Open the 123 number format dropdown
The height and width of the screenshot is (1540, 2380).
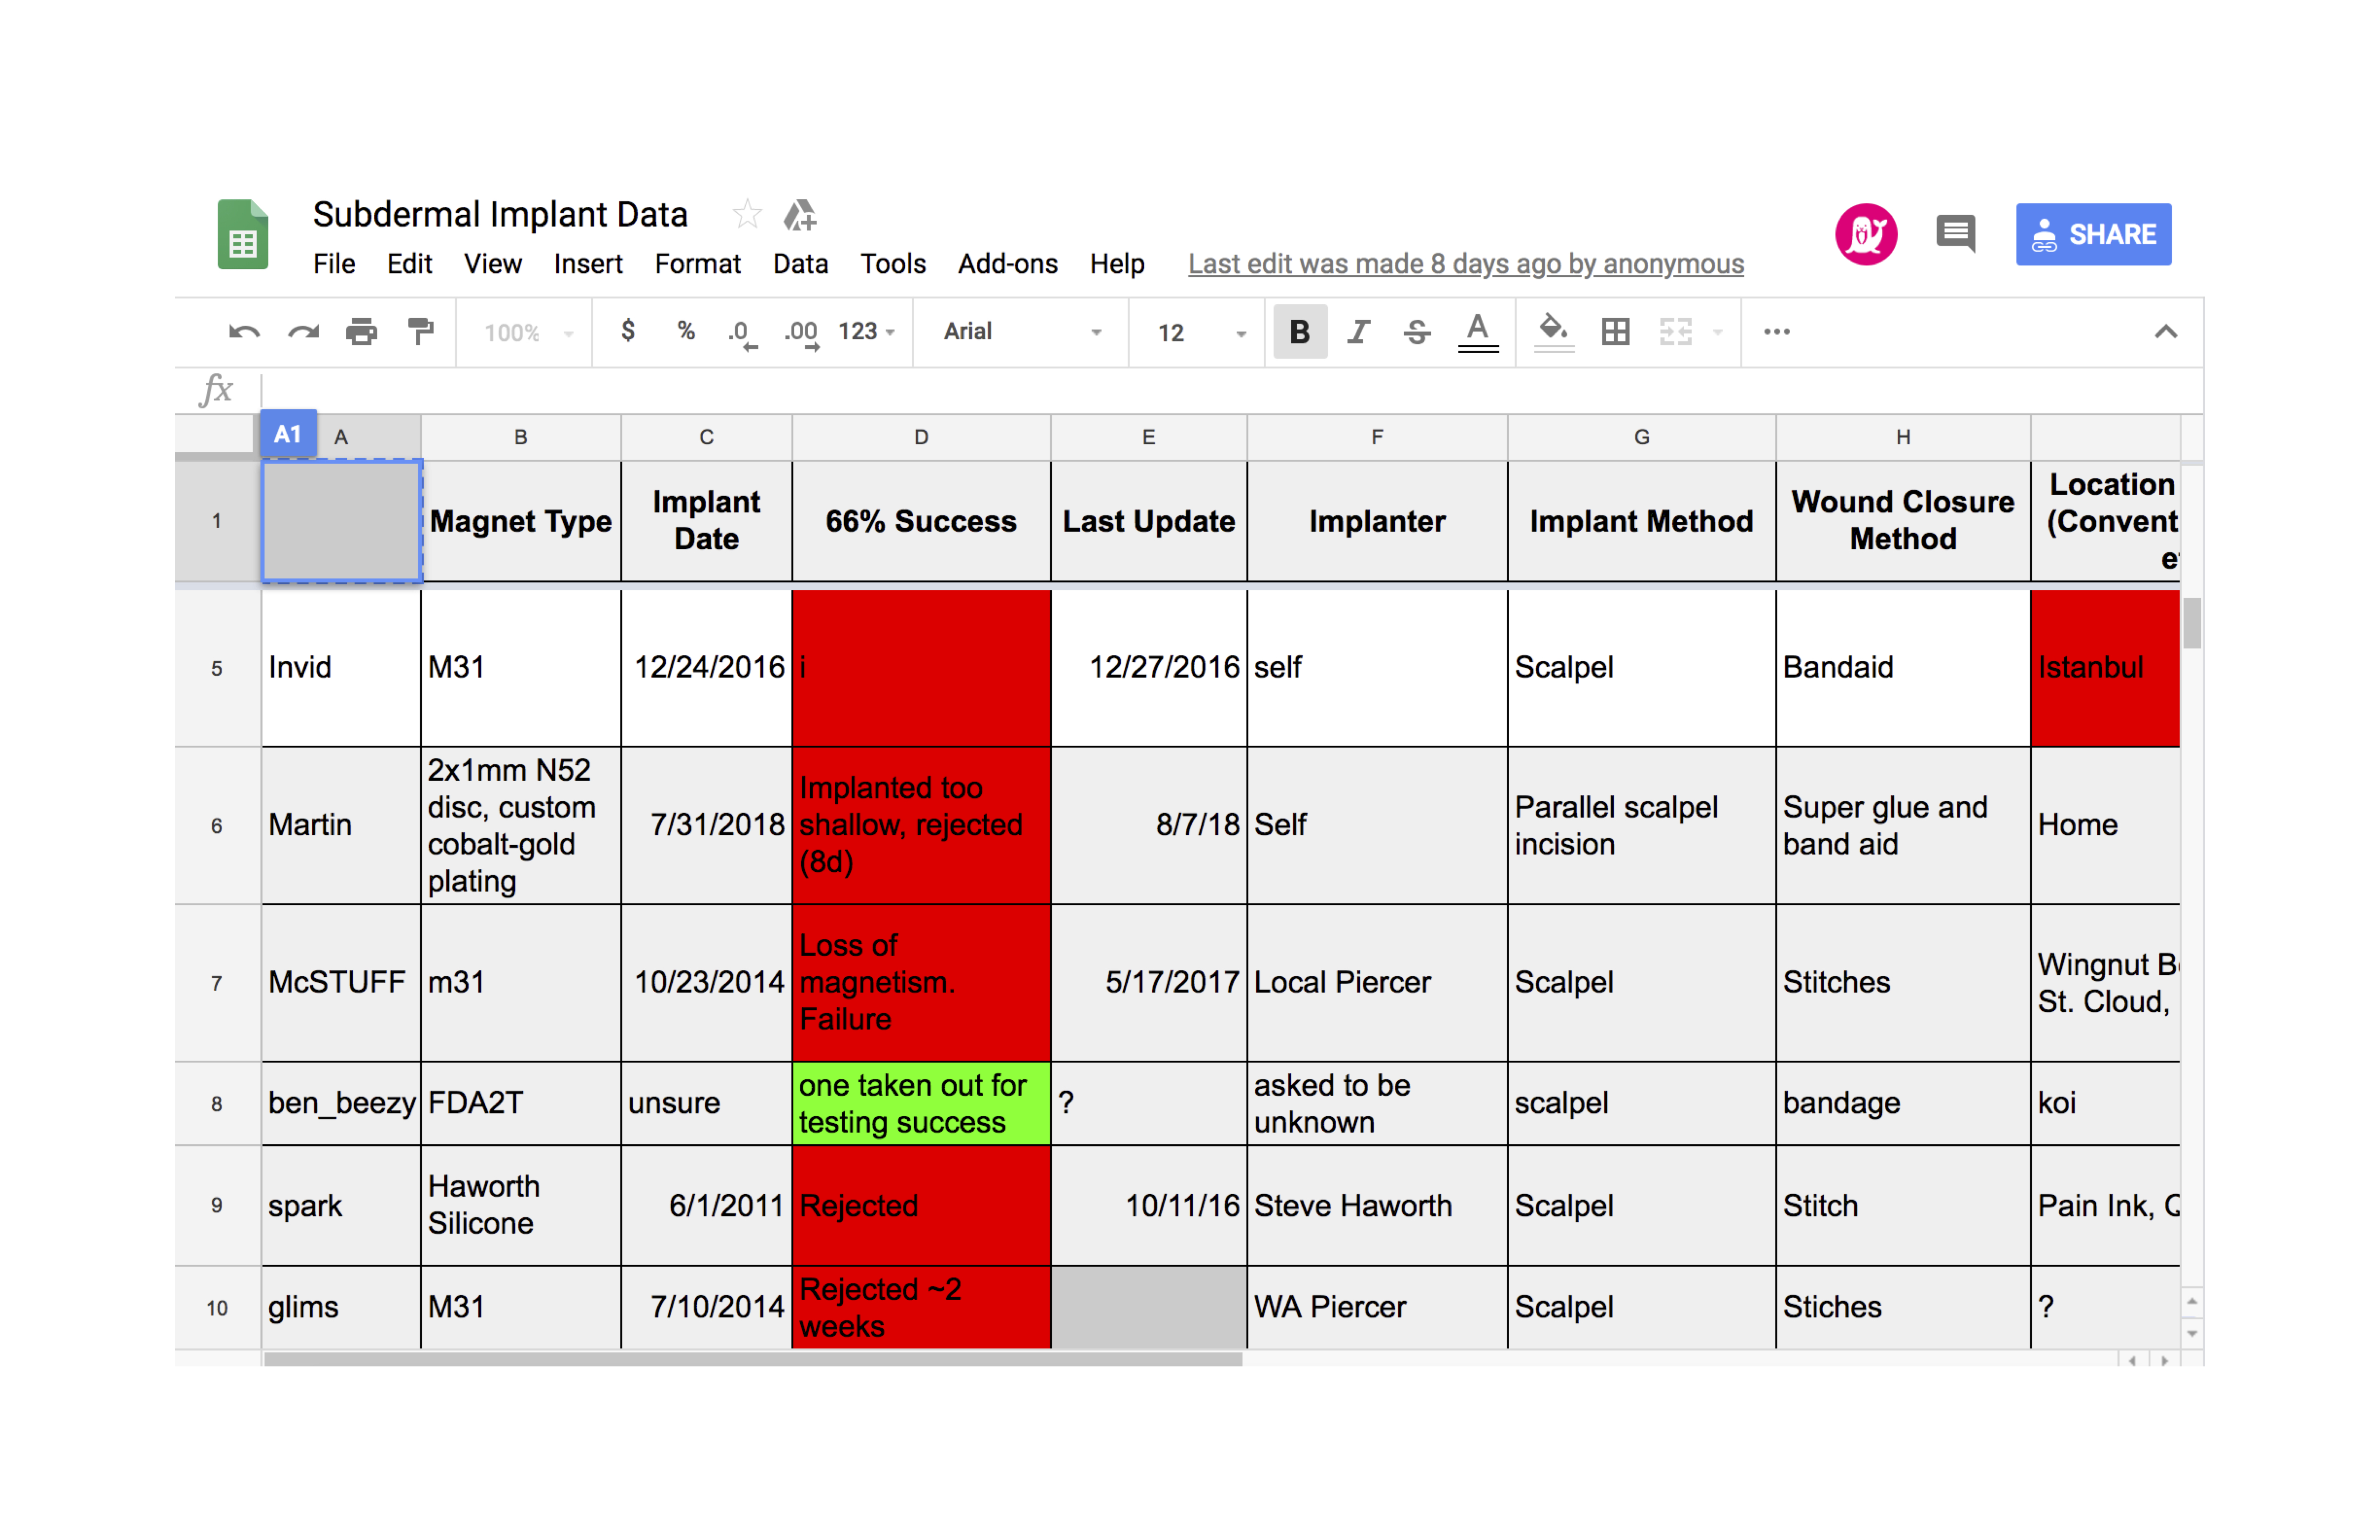865,332
